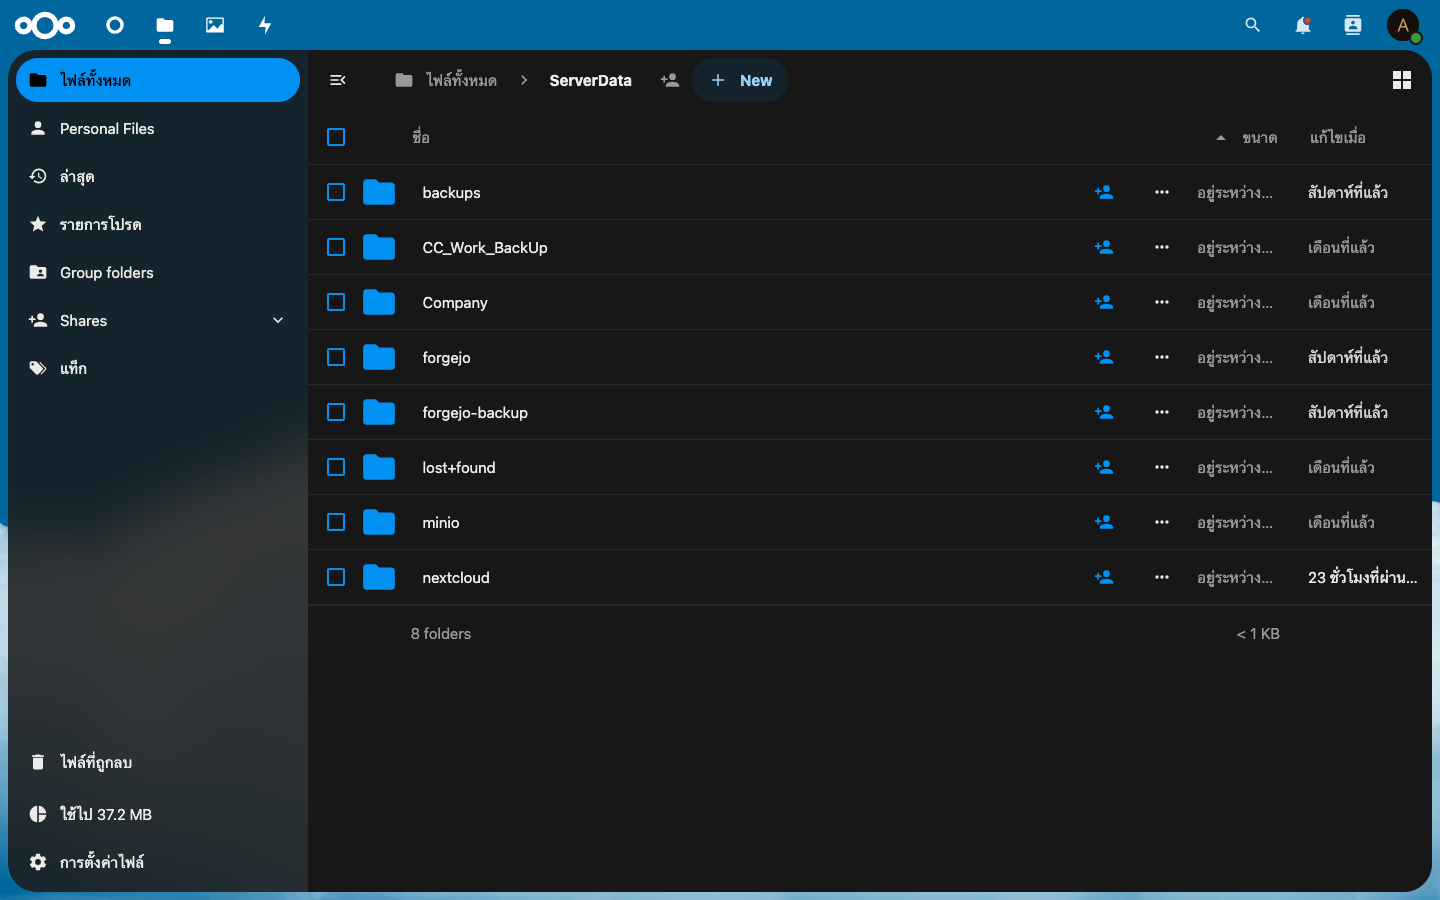Viewport: 1440px width, 900px height.
Task: Open the CC_Work_BackUp folder name
Action: click(x=485, y=247)
